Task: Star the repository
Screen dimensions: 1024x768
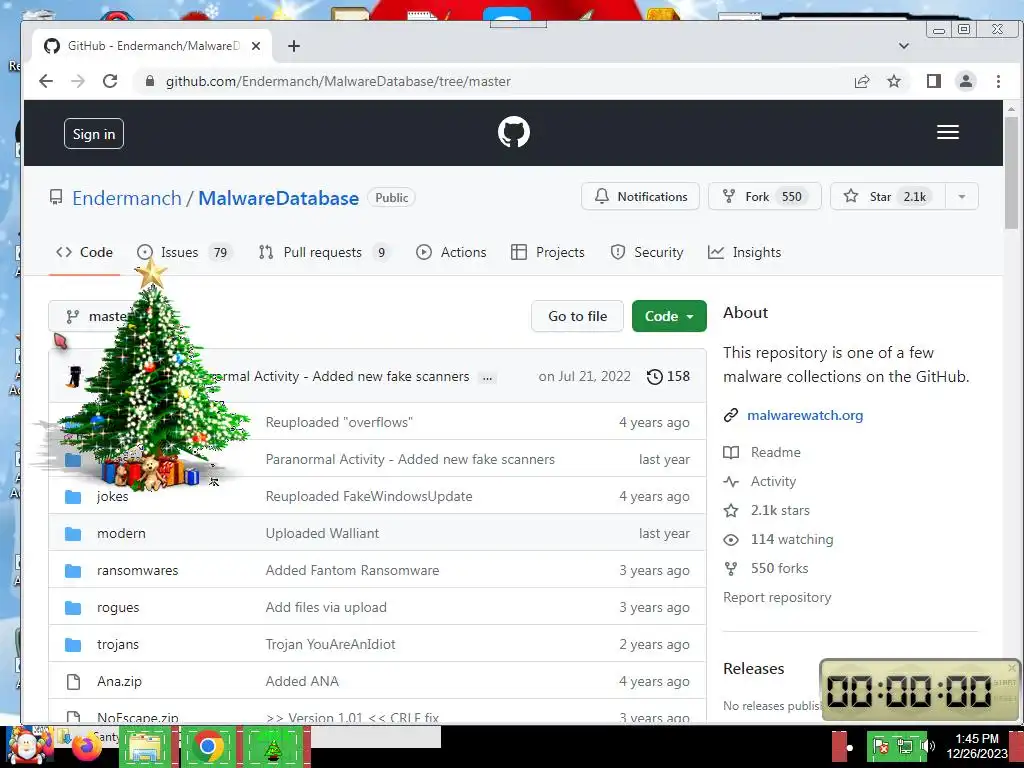Action: [x=888, y=197]
